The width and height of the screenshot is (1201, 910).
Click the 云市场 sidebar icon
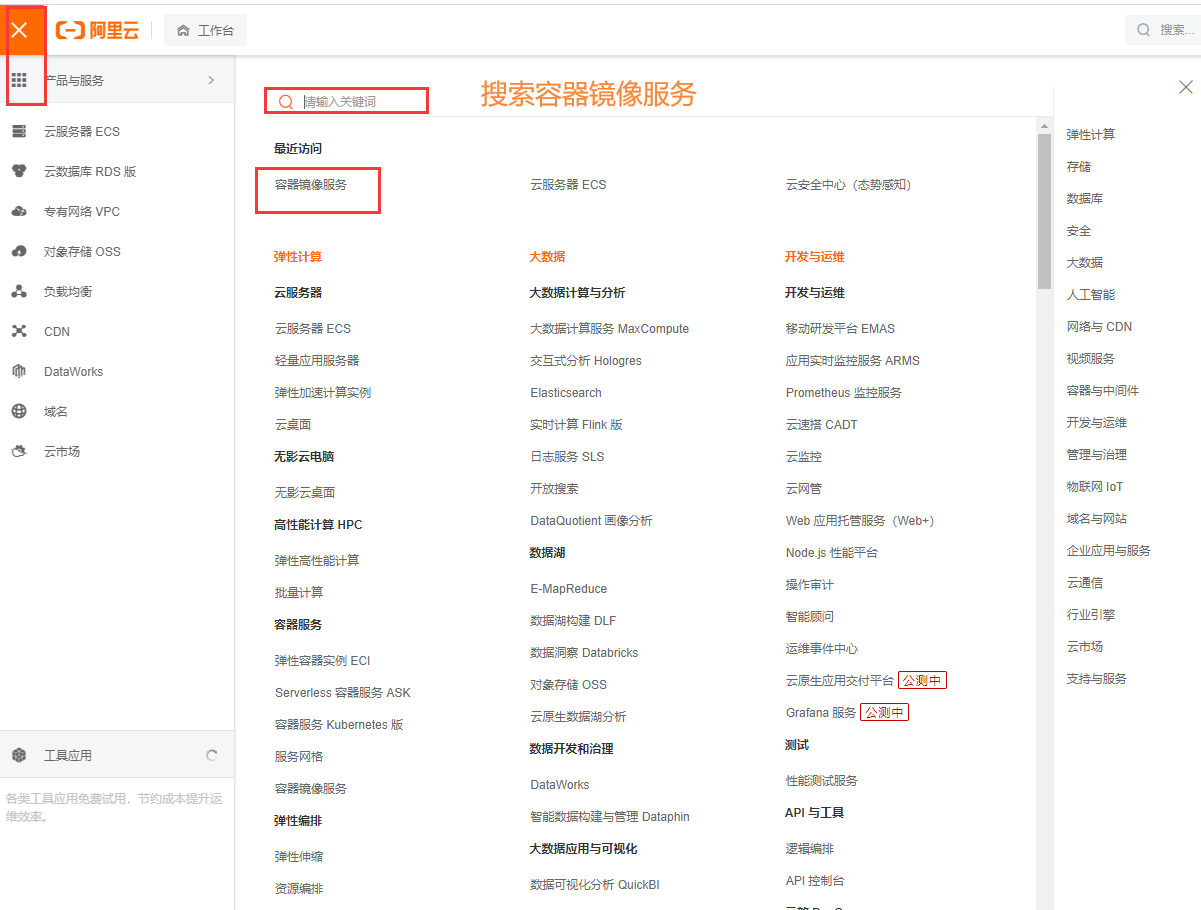coord(19,451)
